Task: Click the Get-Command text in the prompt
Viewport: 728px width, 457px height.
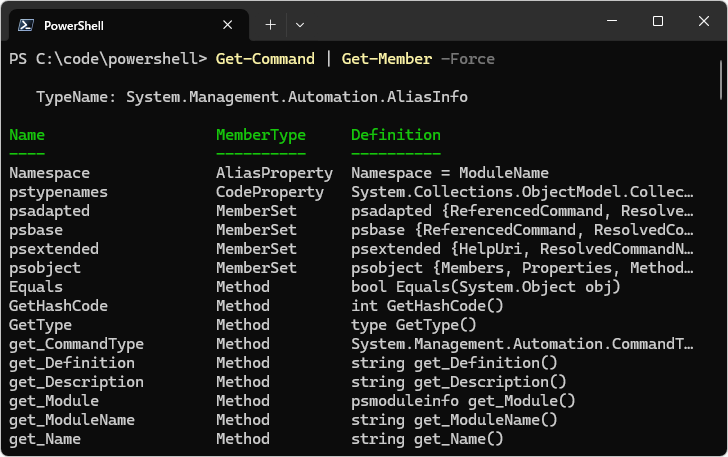Action: click(x=265, y=59)
